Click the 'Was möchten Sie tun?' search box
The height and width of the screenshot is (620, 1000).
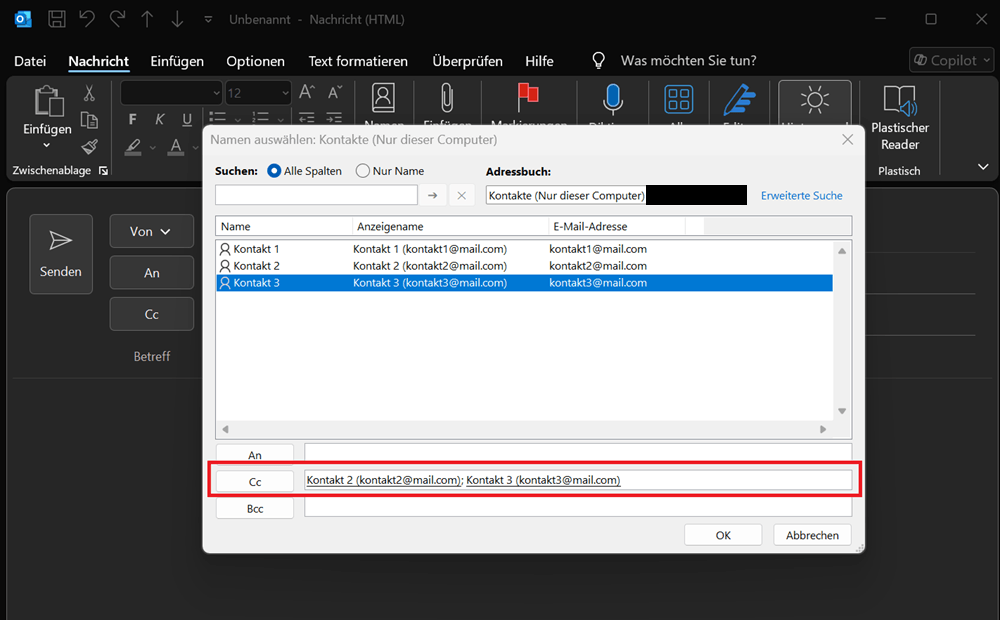[688, 61]
